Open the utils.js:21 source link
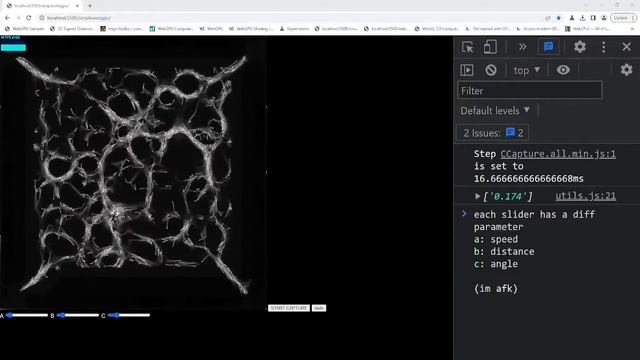This screenshot has height=360, width=640. pyautogui.click(x=585, y=196)
